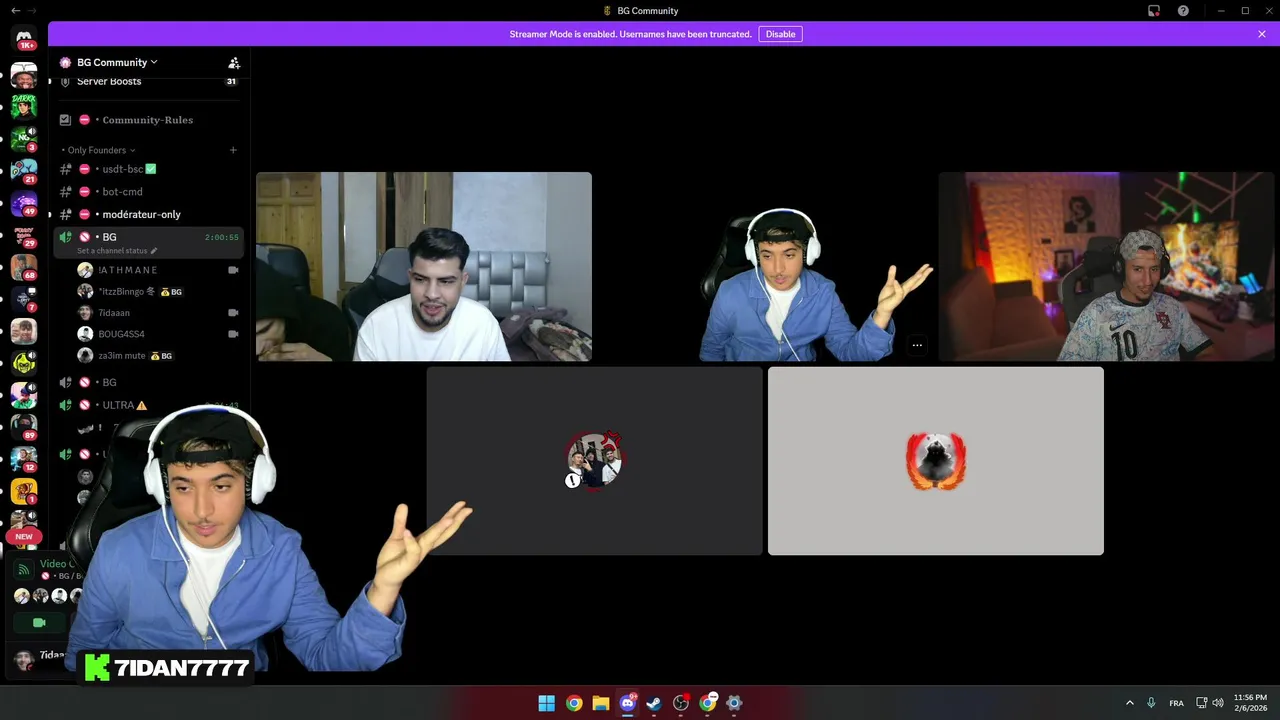
Task: Toggle the camera button in voice panel
Action: pos(39,622)
